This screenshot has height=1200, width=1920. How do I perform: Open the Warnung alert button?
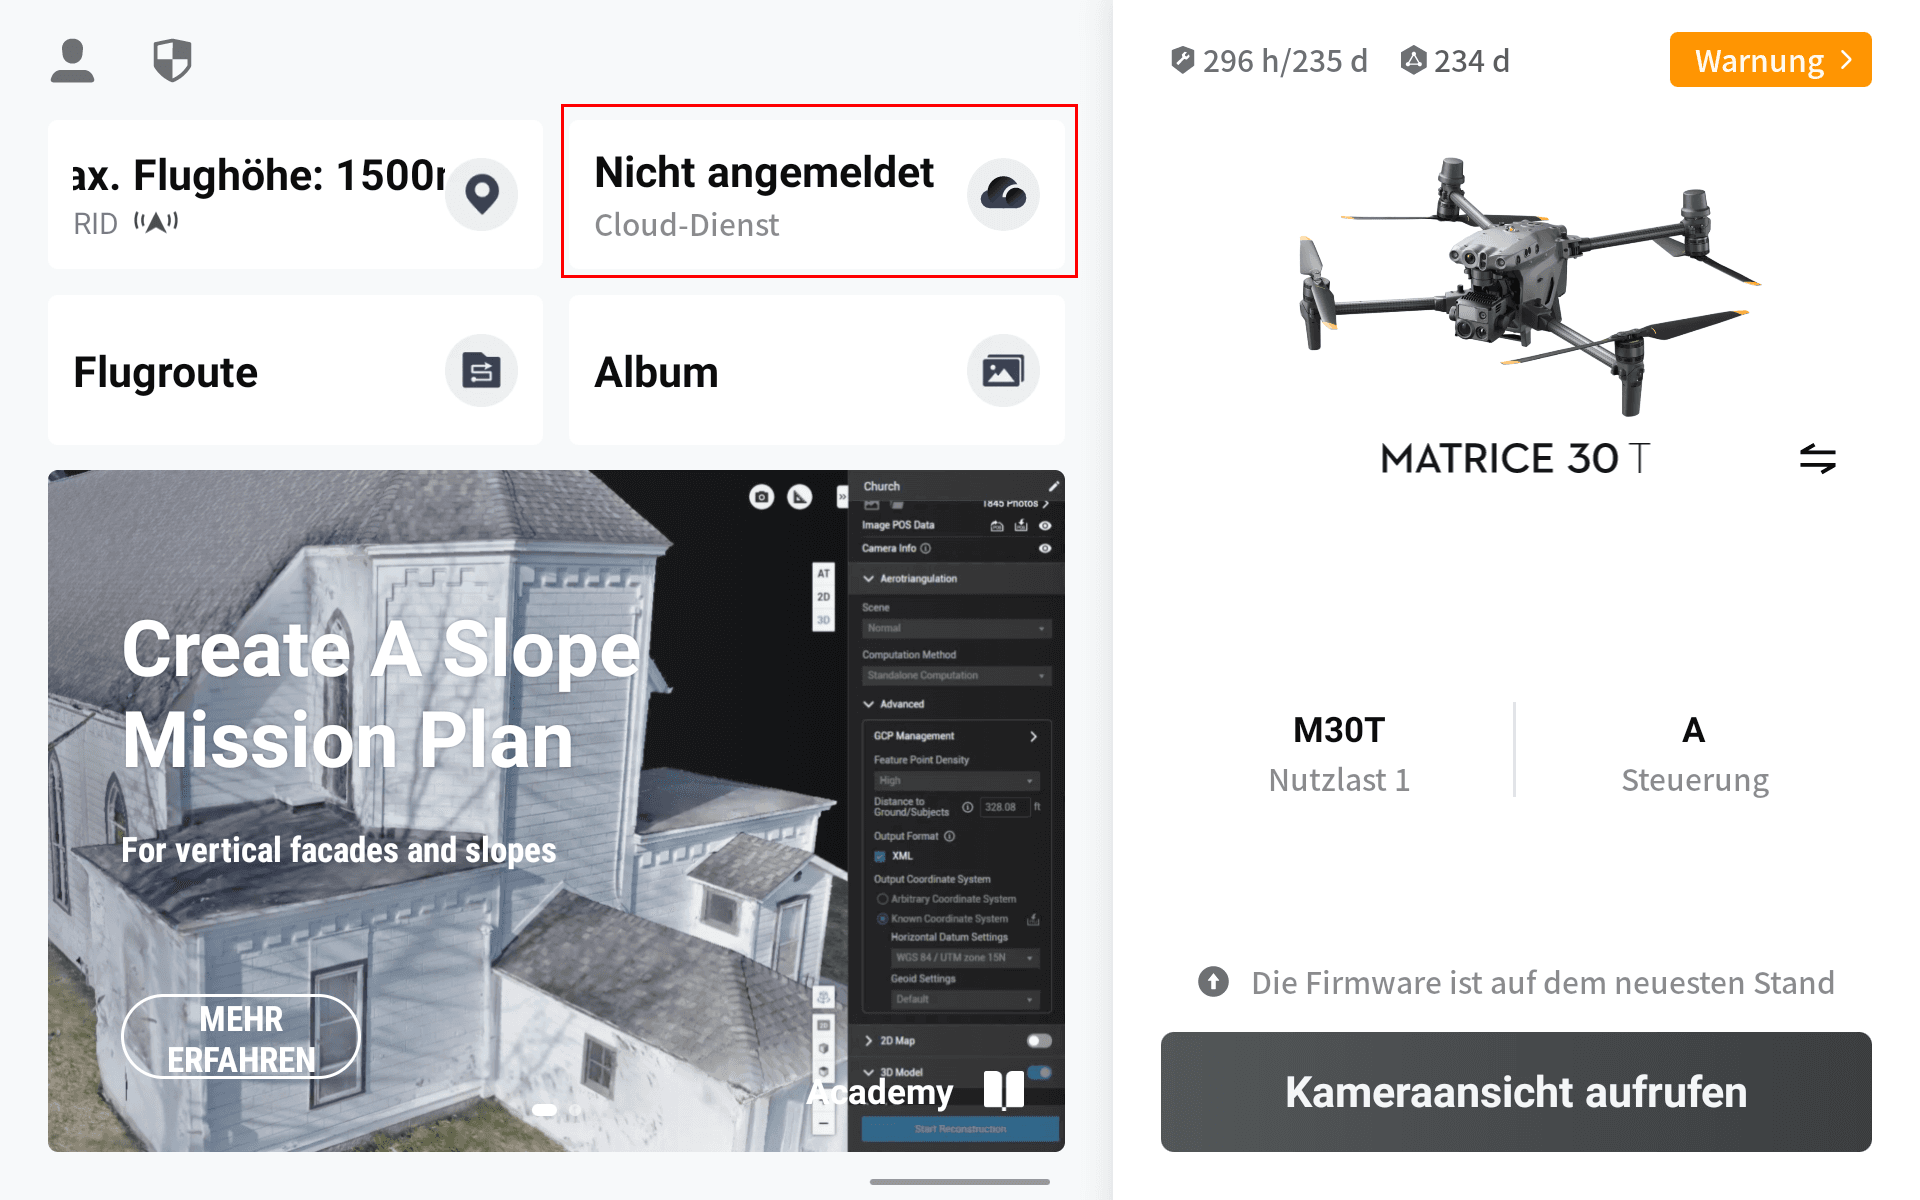(1770, 60)
